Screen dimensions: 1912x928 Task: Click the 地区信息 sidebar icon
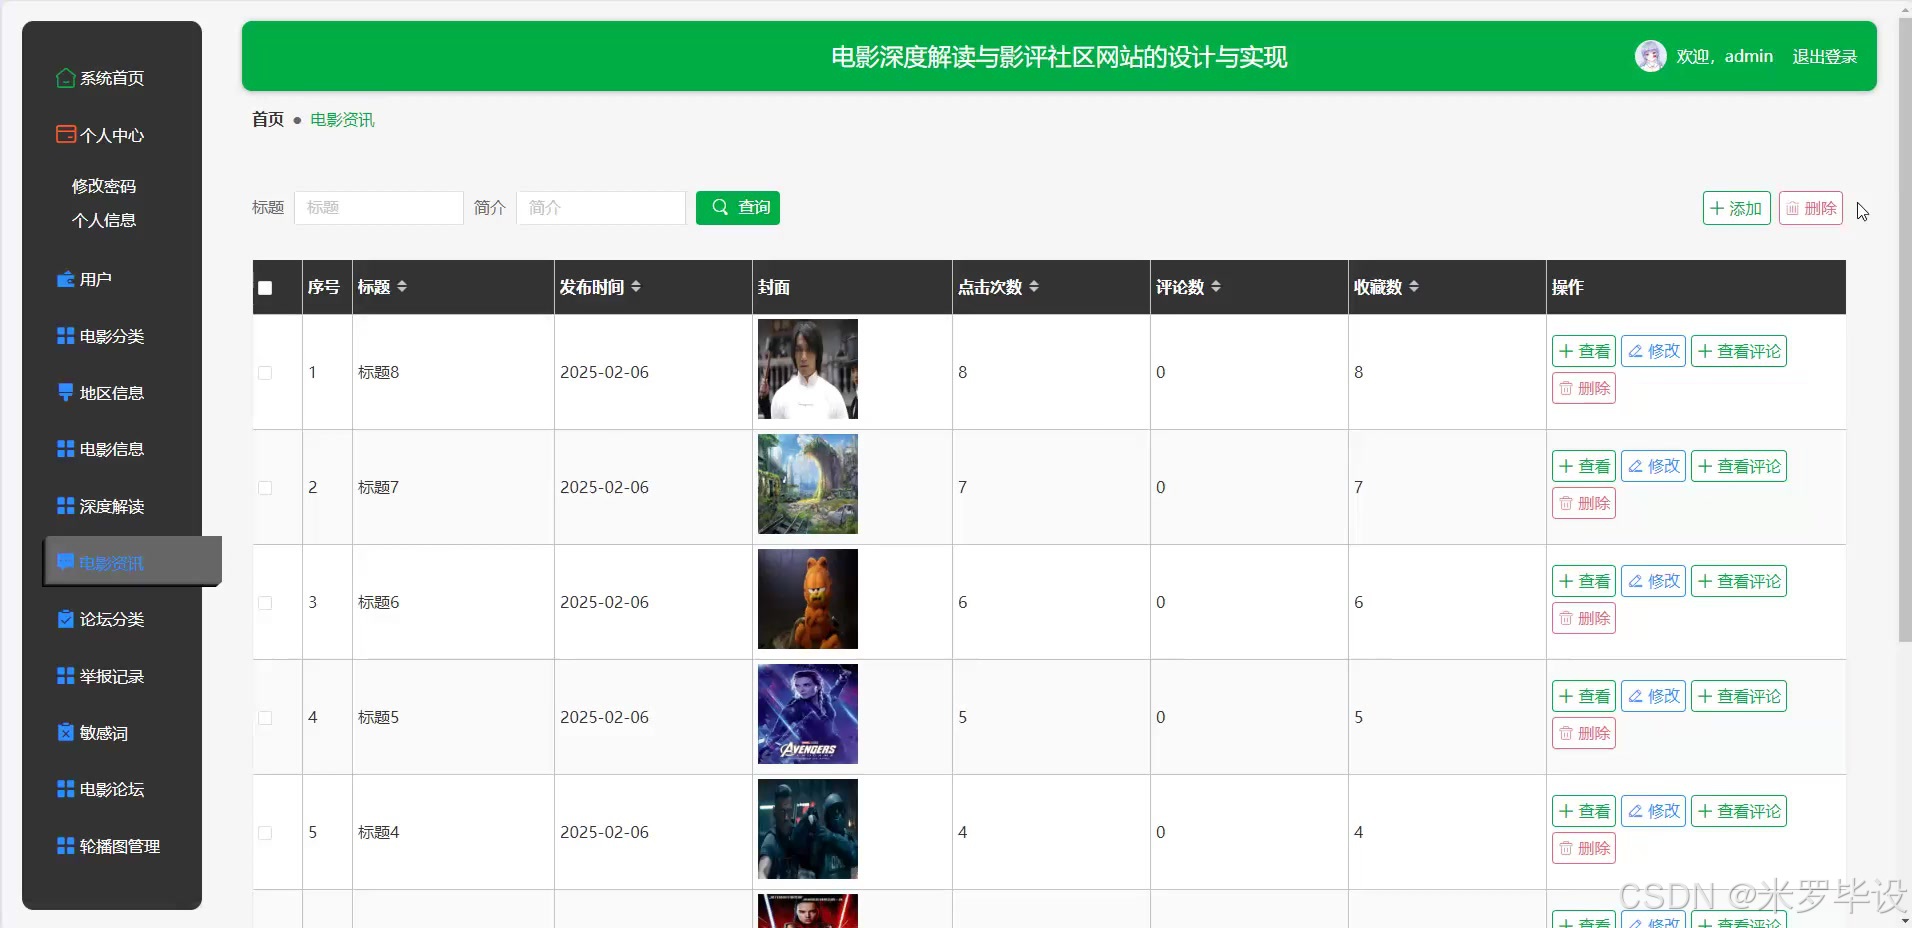click(x=66, y=392)
